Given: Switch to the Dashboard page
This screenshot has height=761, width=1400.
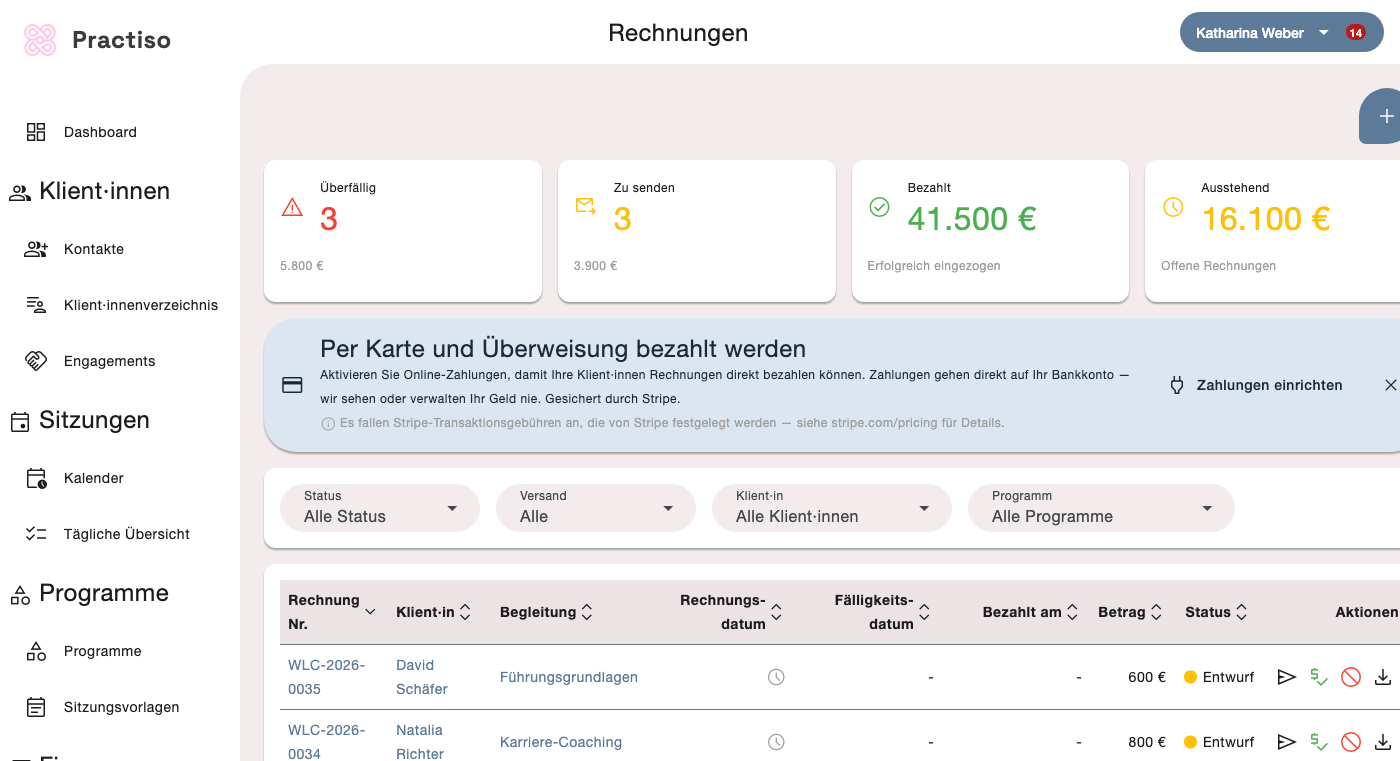Looking at the screenshot, I should coord(100,131).
